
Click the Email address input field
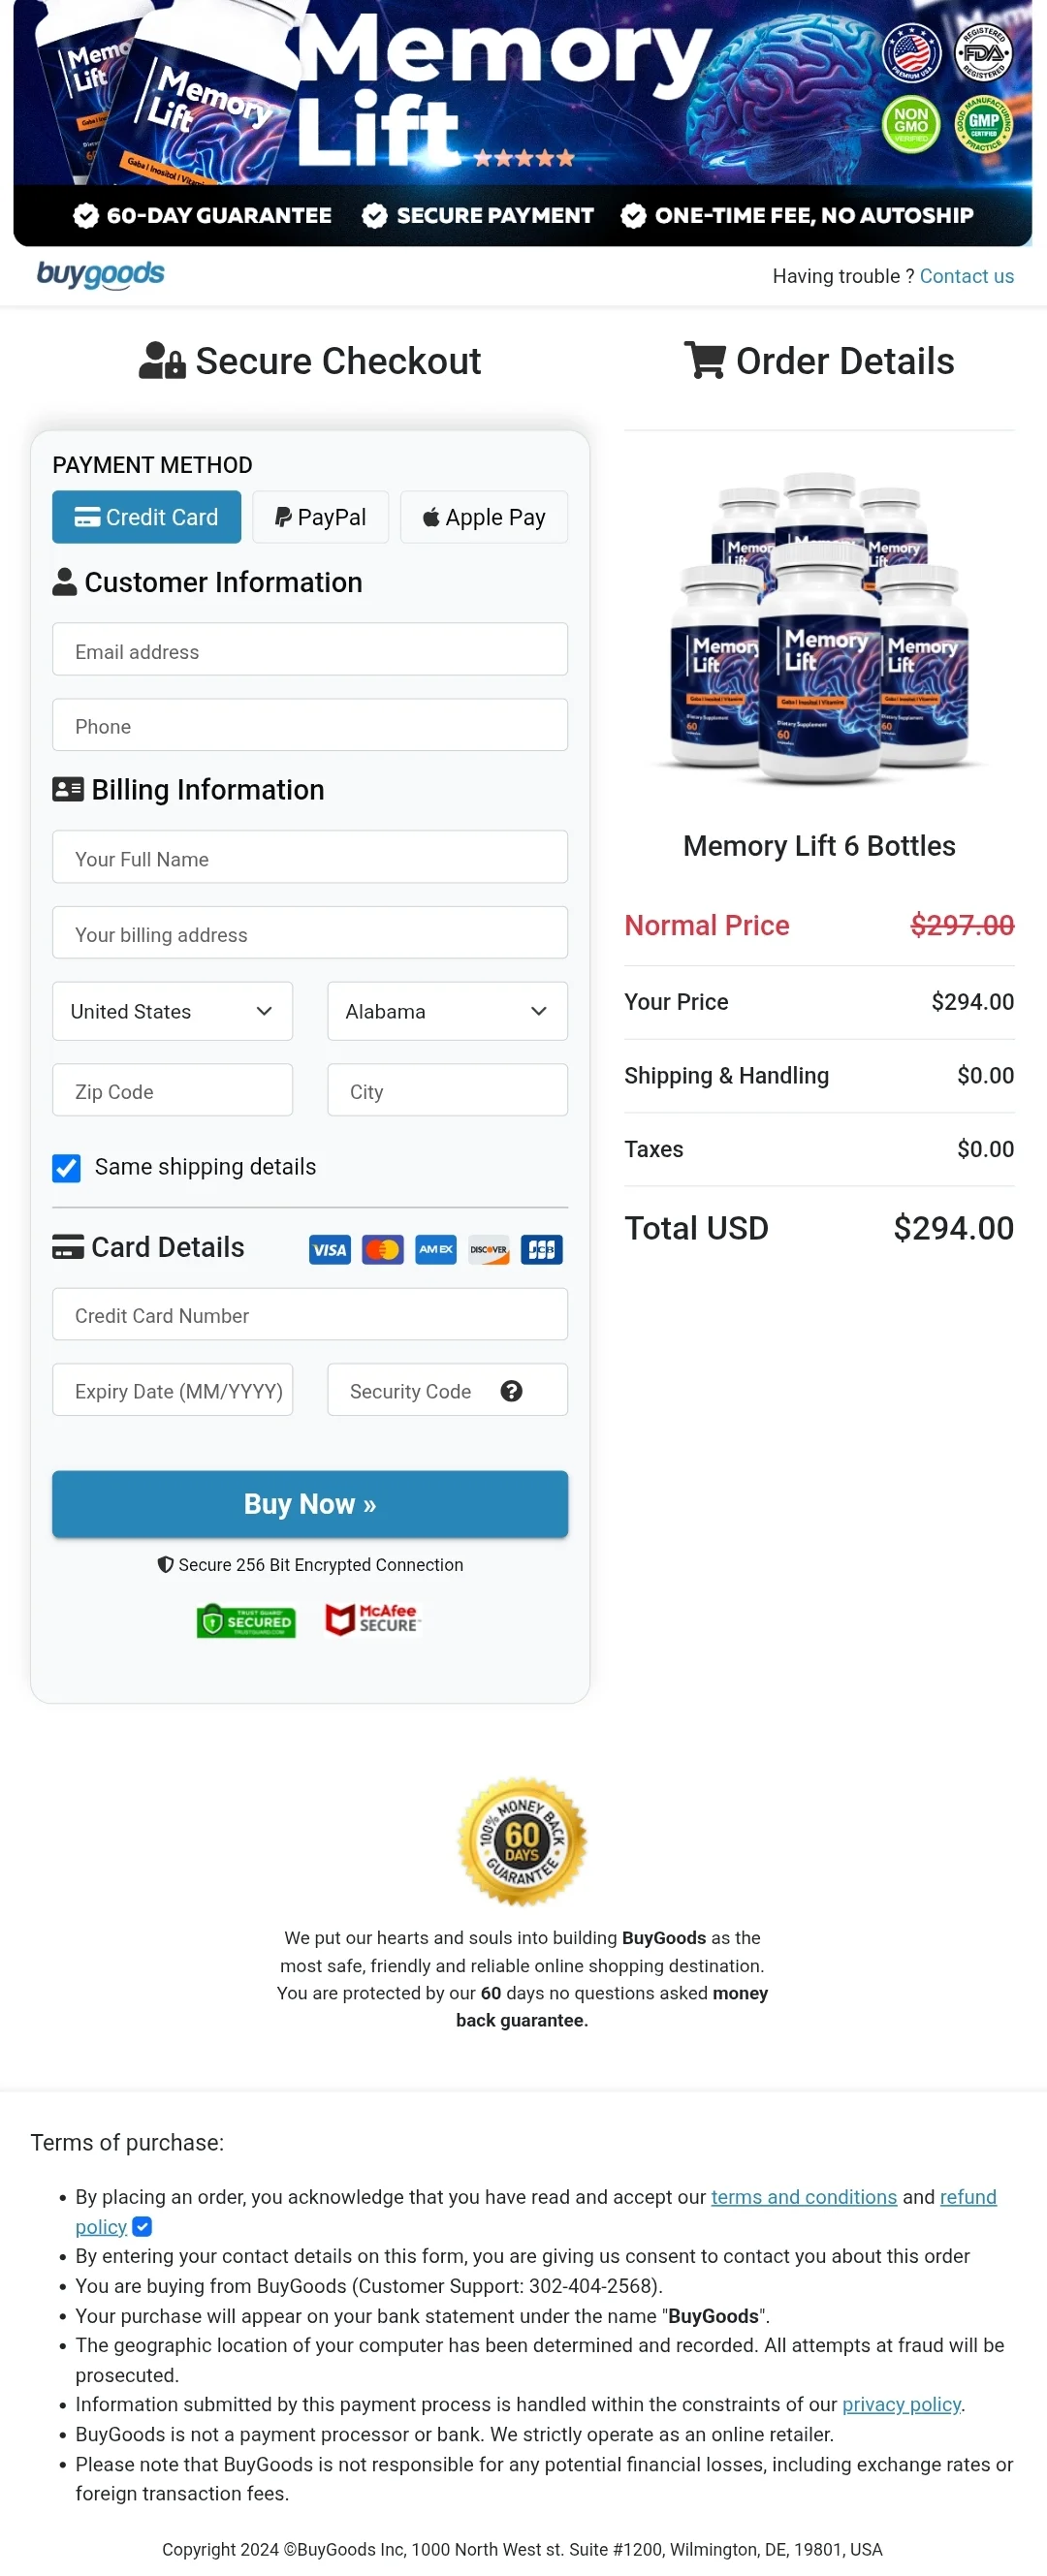click(310, 650)
